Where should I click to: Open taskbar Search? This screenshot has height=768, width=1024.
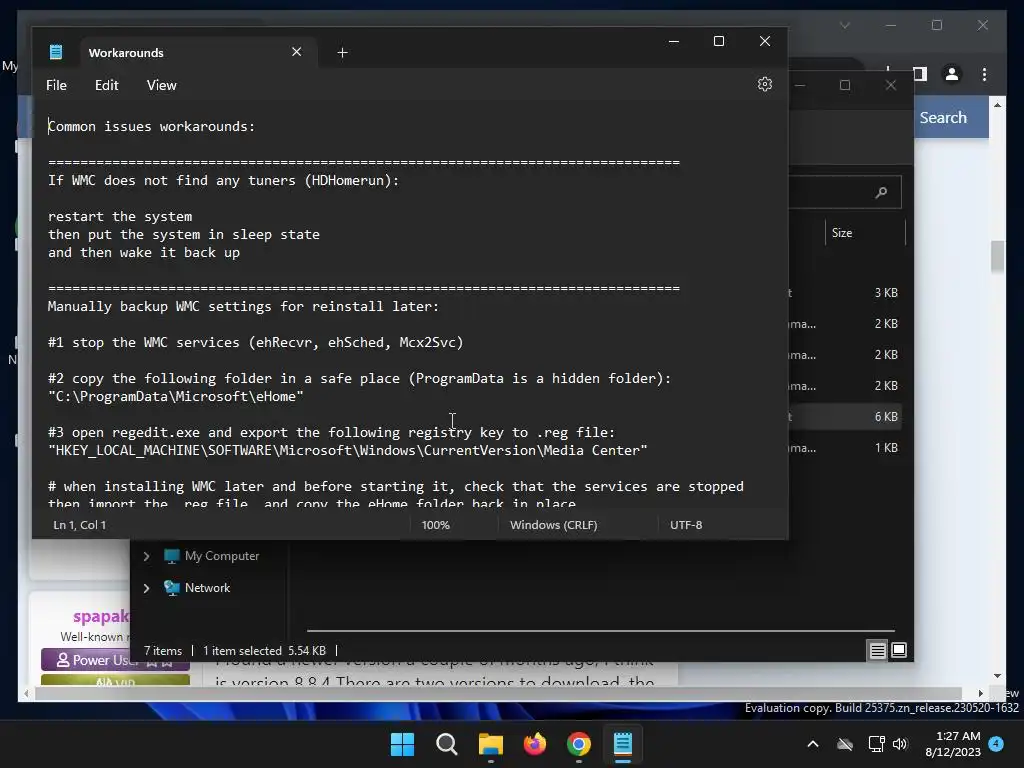point(447,744)
